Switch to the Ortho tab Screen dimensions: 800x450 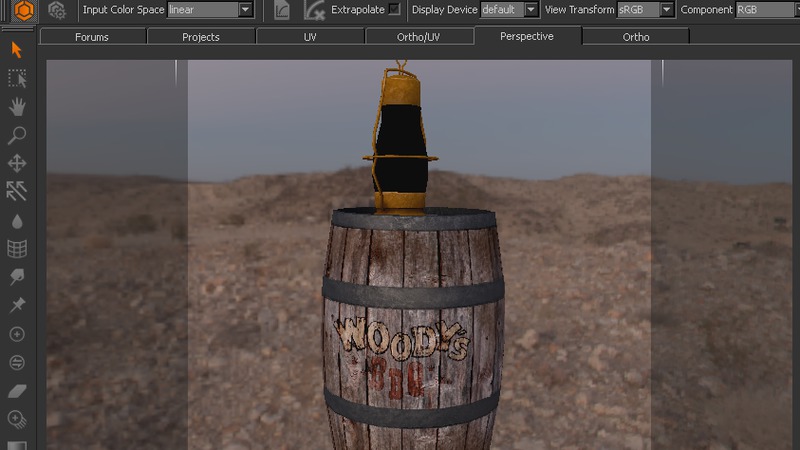pyautogui.click(x=636, y=37)
